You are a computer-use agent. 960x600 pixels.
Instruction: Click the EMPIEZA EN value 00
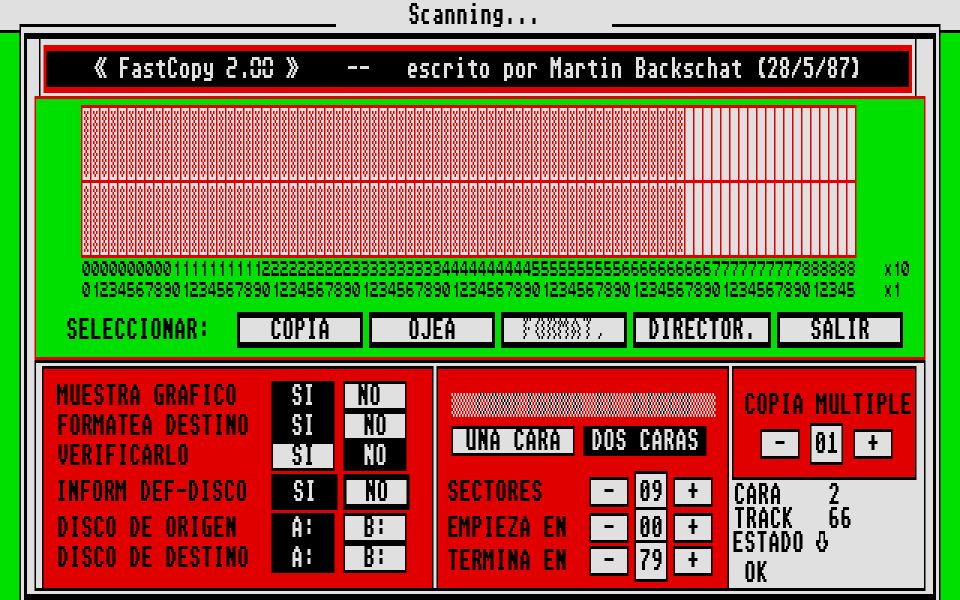tap(651, 527)
